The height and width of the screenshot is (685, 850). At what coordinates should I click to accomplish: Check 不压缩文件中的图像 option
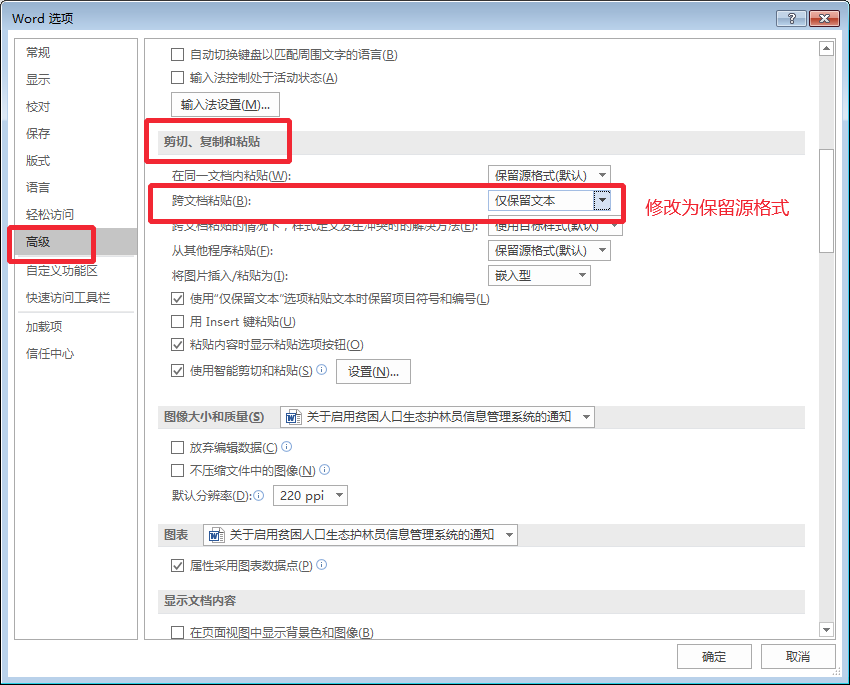177,470
